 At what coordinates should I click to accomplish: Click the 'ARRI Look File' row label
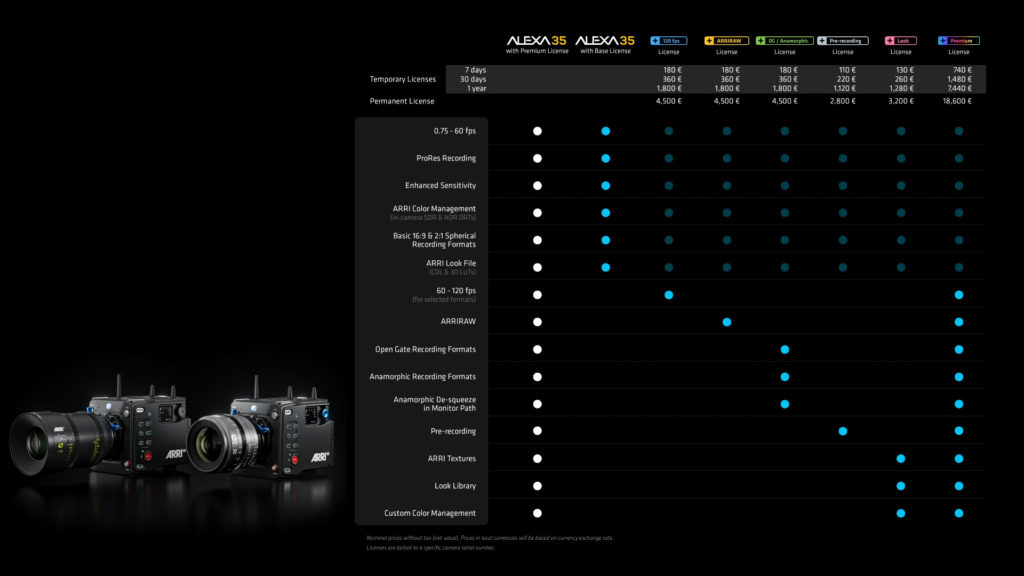tap(451, 263)
